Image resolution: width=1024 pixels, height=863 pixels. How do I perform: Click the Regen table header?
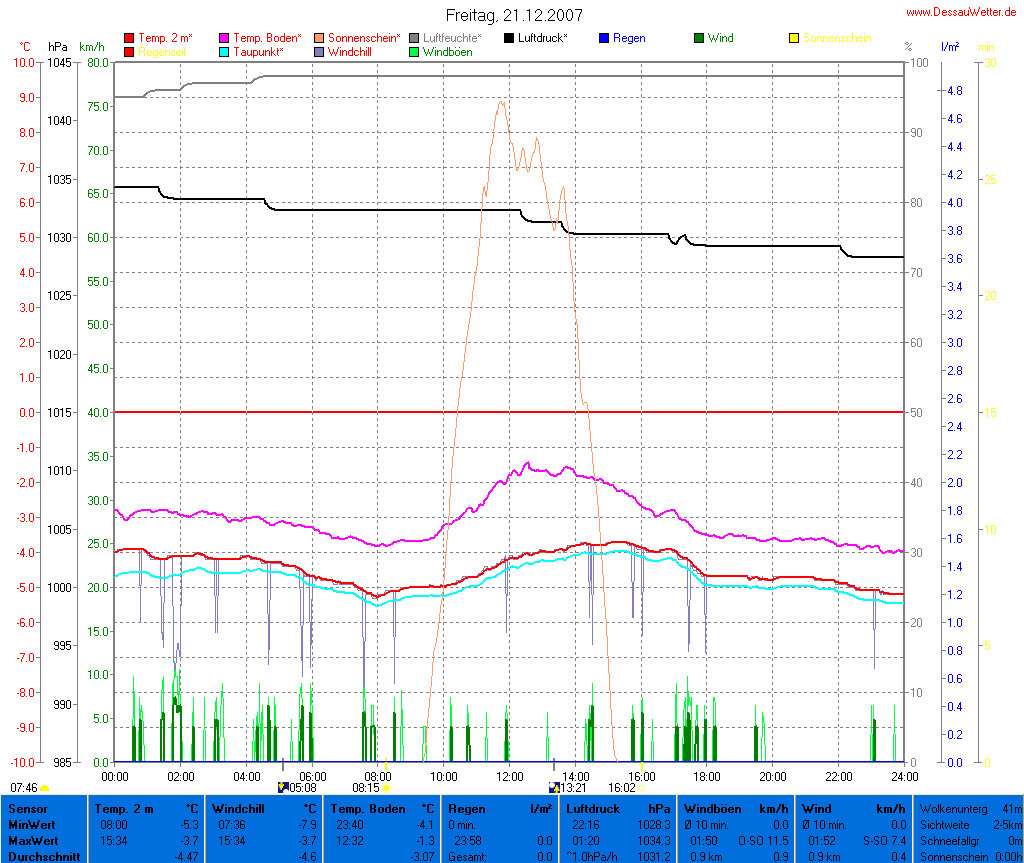465,808
